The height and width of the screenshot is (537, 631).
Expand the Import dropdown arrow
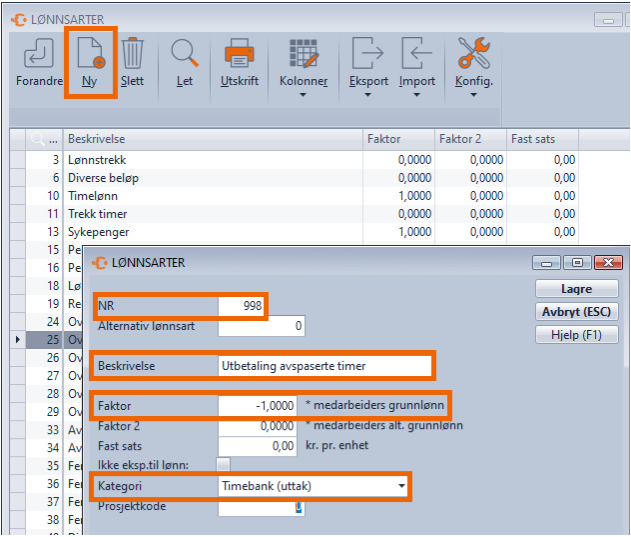coord(417,95)
